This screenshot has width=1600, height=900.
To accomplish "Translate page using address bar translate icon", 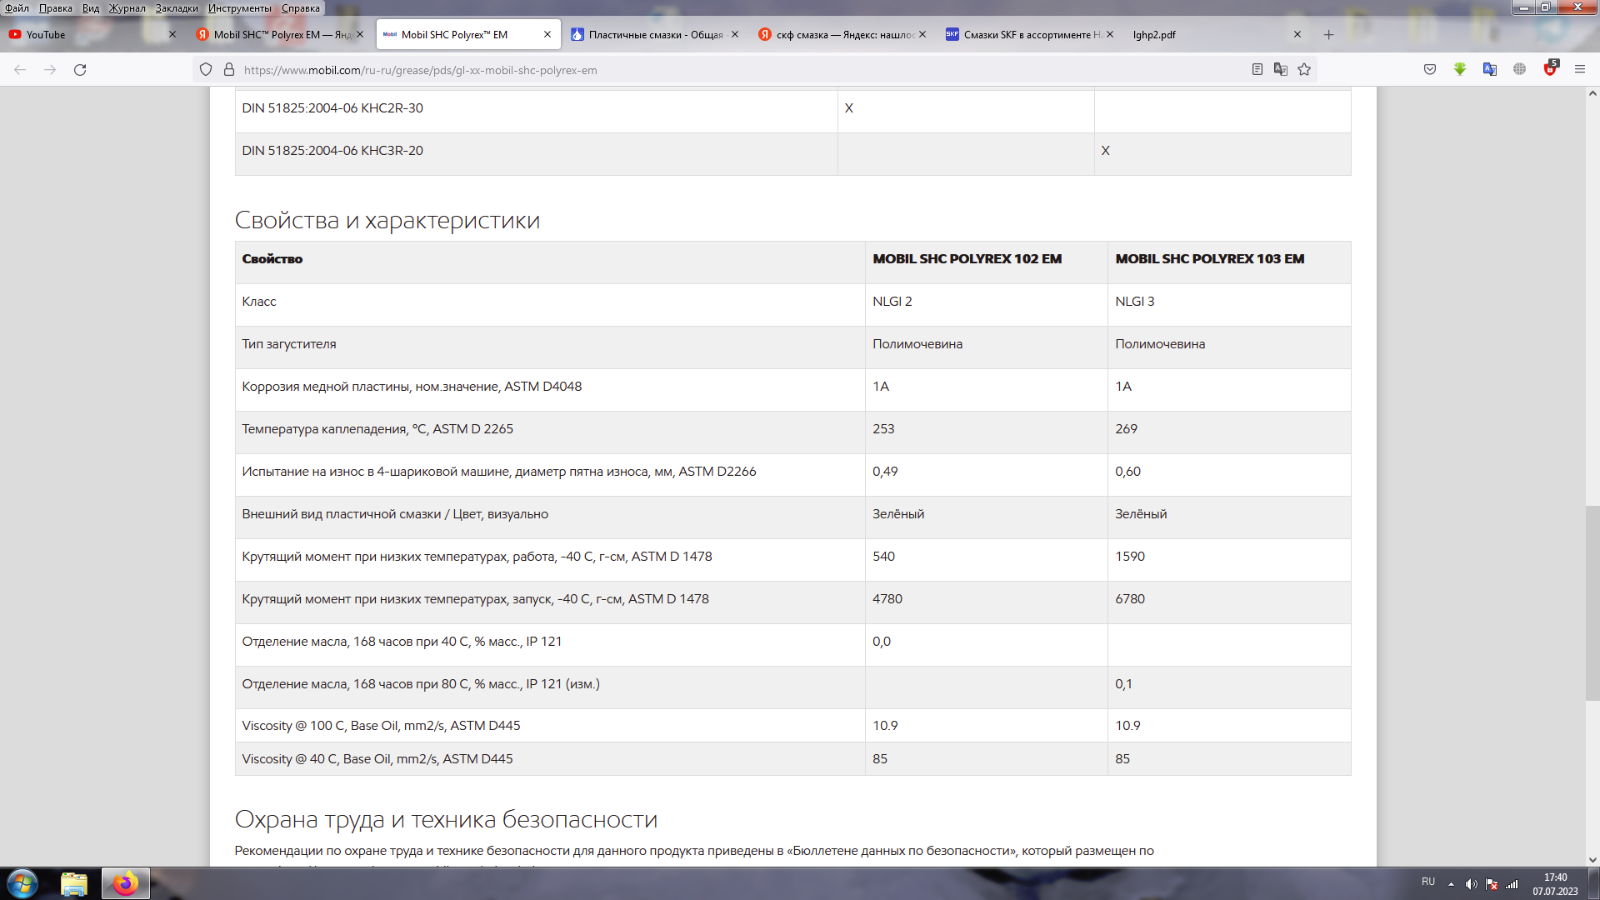I will 1280,70.
